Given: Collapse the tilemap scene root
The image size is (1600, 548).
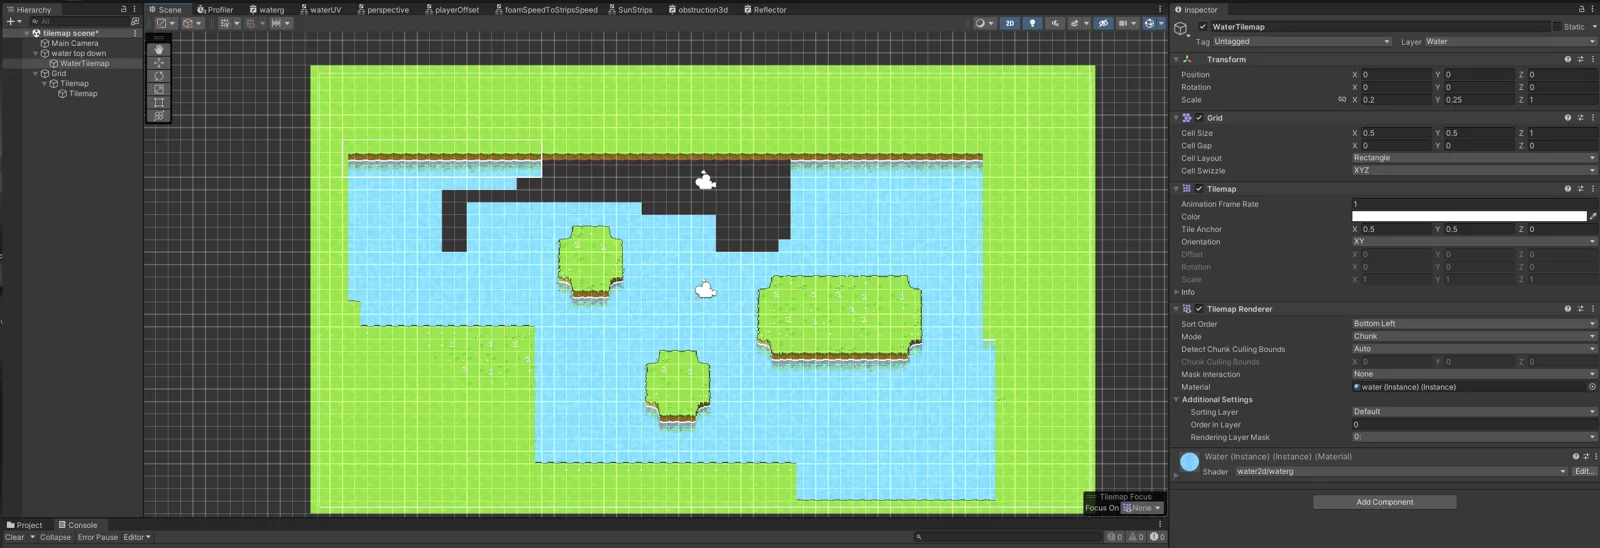Looking at the screenshot, I should tap(27, 33).
